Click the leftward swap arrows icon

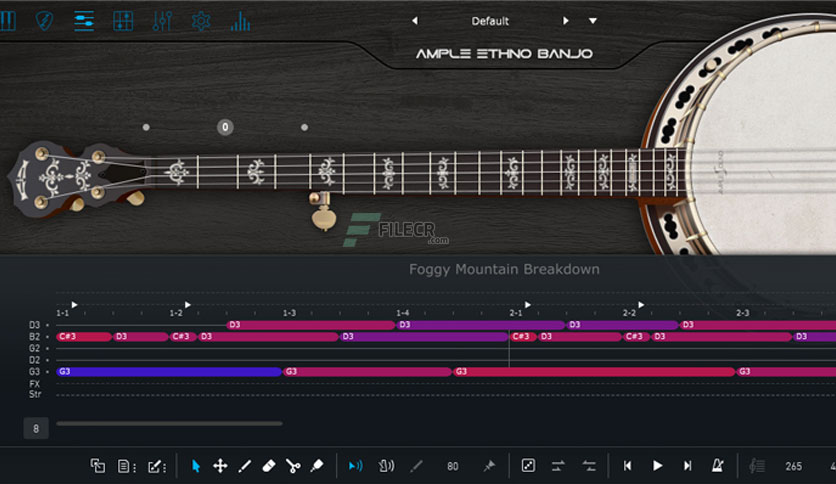(589, 466)
